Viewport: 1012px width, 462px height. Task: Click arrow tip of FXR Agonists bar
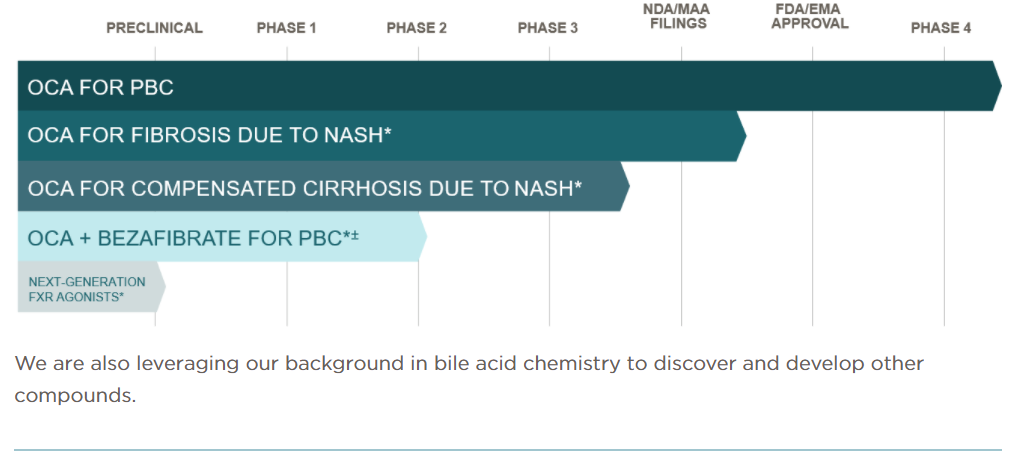pos(161,286)
